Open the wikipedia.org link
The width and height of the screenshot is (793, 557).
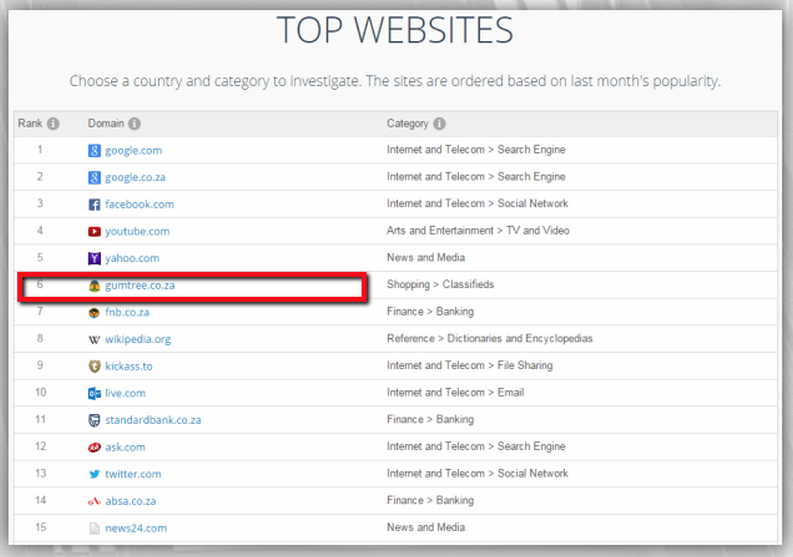point(138,339)
